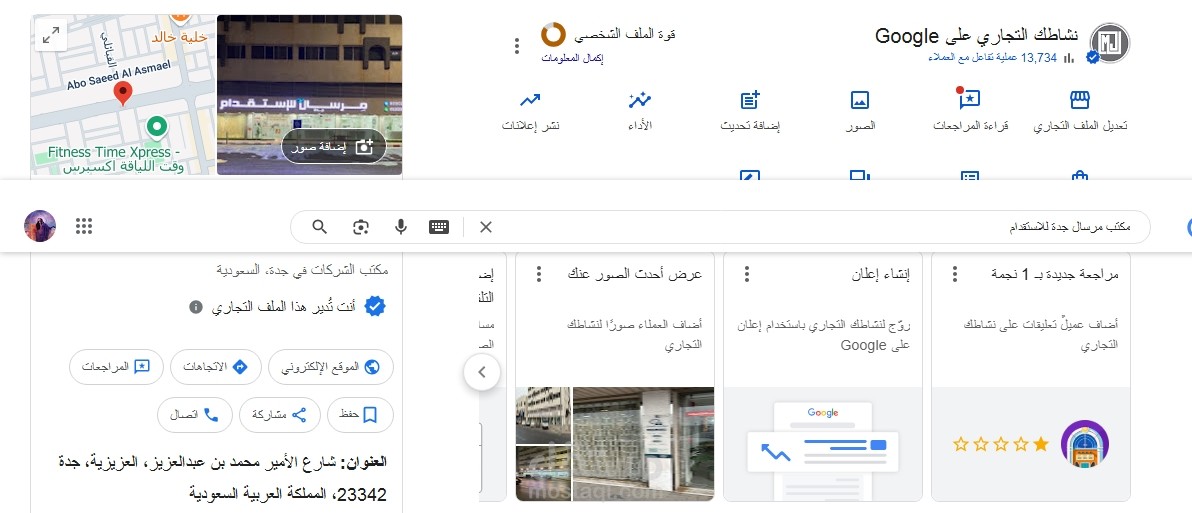Click verified badge beside manage profile text
The image size is (1192, 513).
[x=376, y=307]
